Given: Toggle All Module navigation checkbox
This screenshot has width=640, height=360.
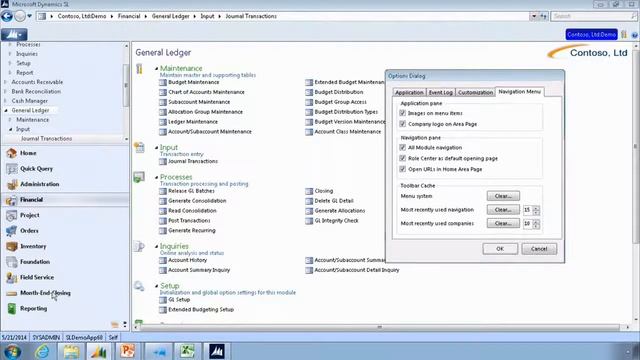Looking at the screenshot, I should tap(403, 147).
